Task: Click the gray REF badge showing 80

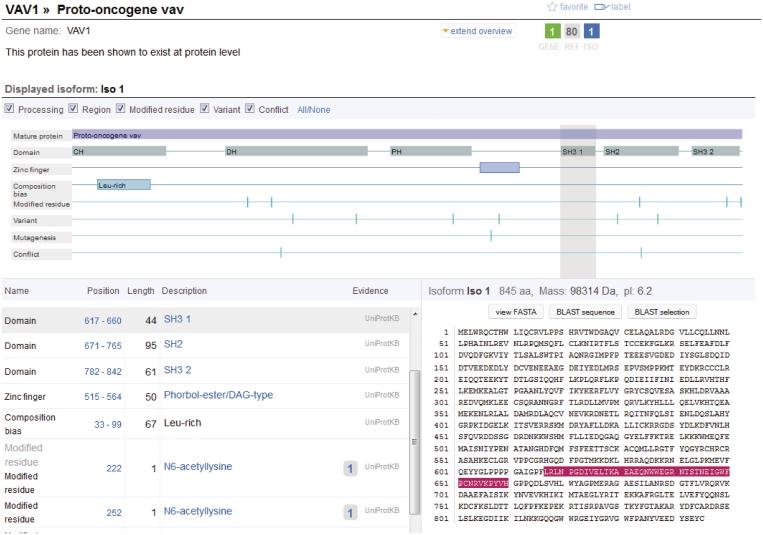Action: (x=570, y=32)
